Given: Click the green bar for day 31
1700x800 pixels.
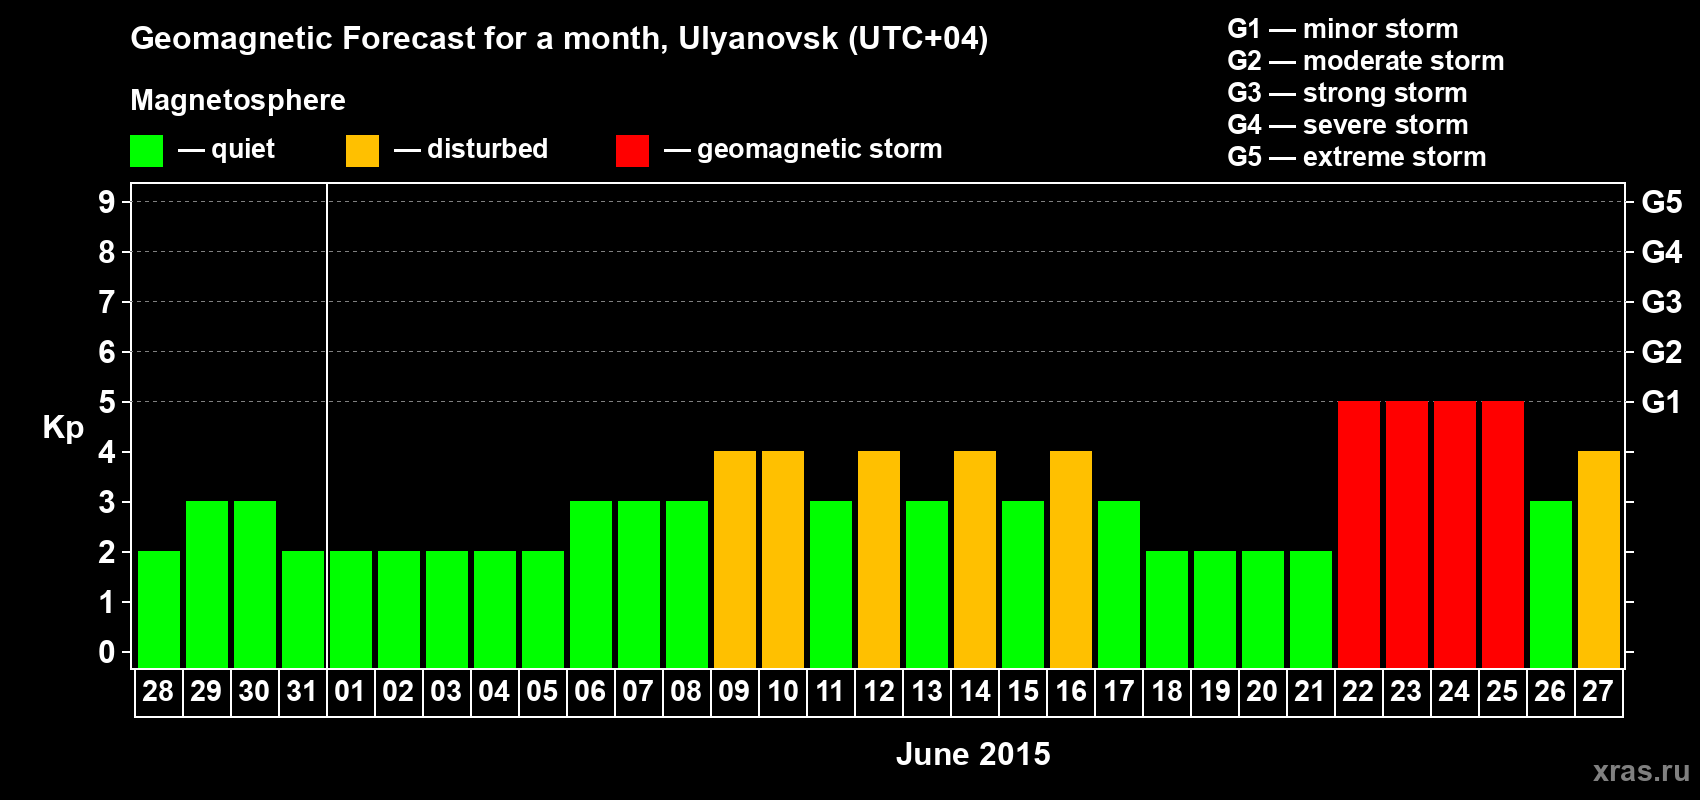Looking at the screenshot, I should click(x=303, y=609).
